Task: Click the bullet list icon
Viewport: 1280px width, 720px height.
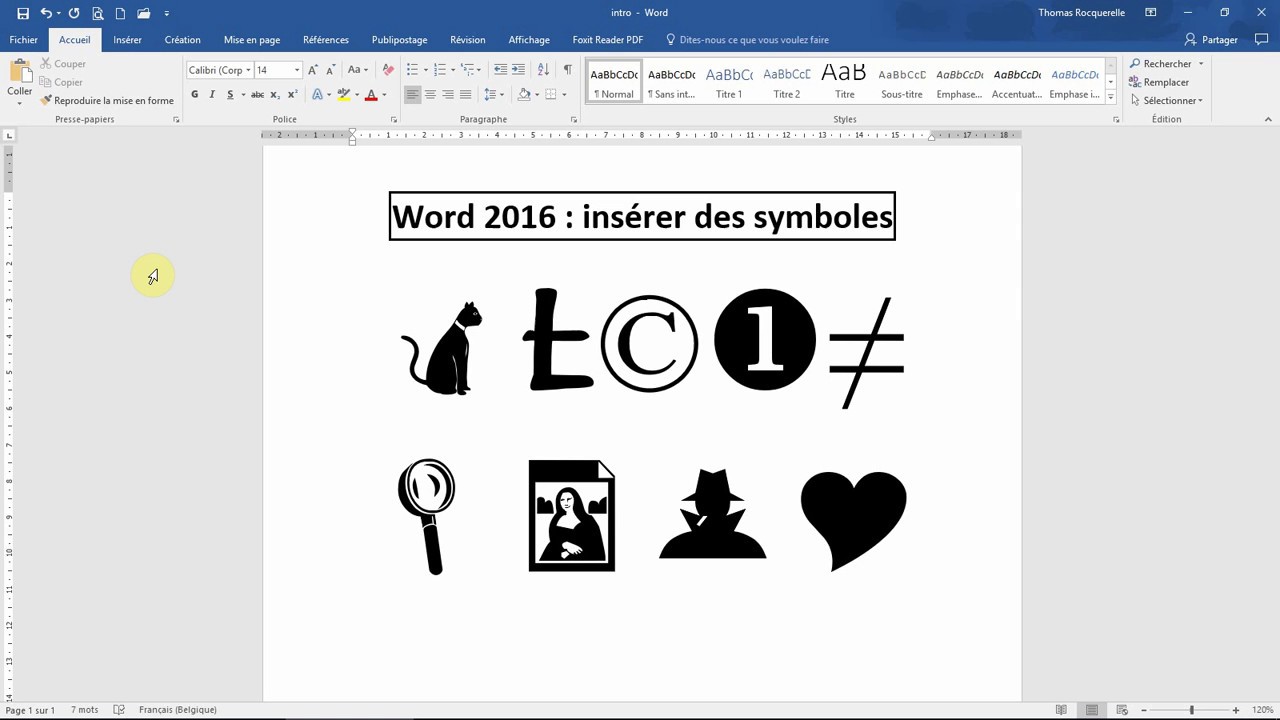Action: coord(412,70)
